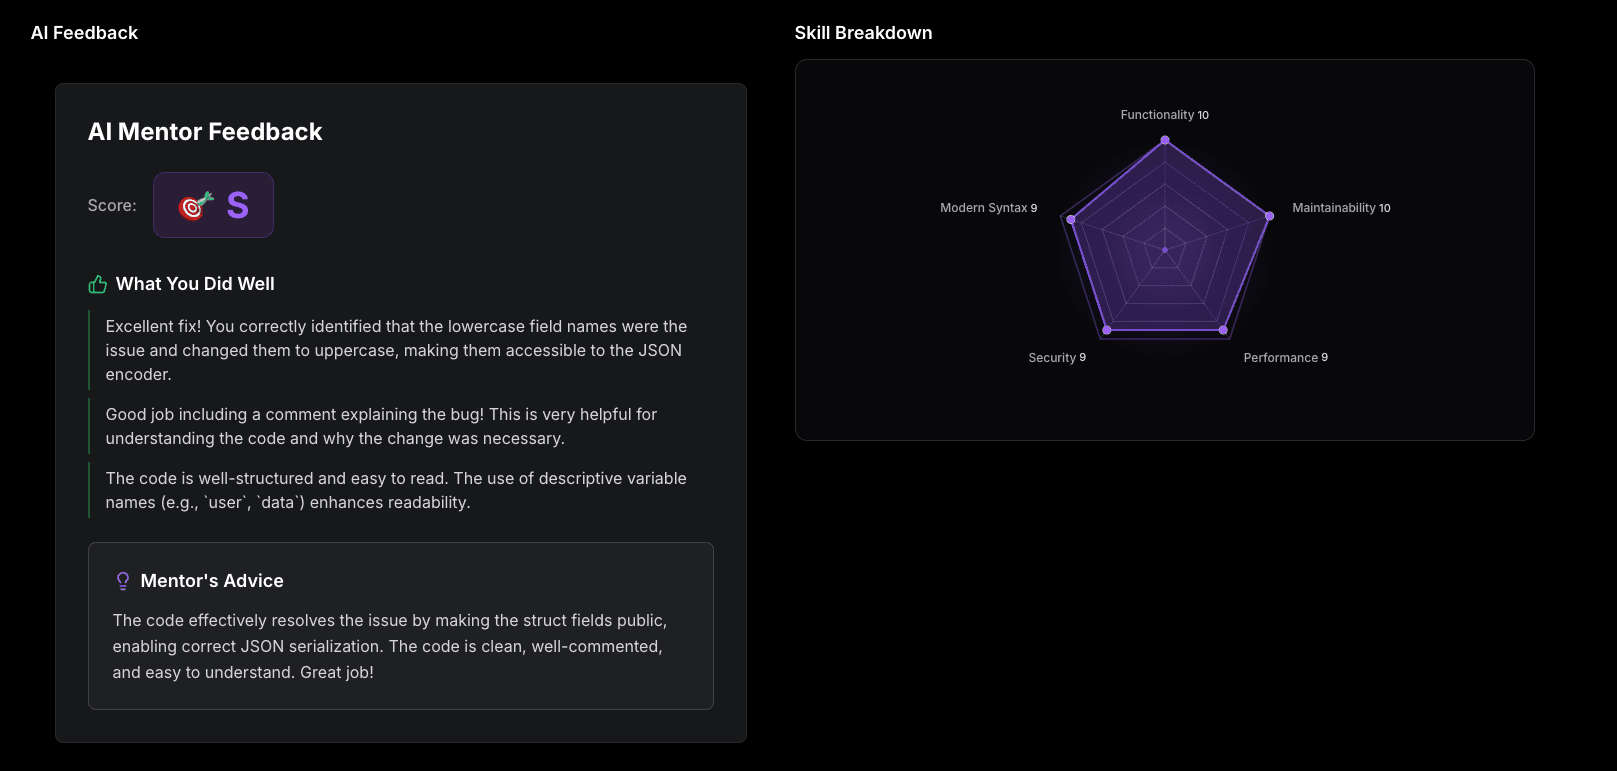Click the feedback paragraph starting with Excellent fix

[x=396, y=350]
